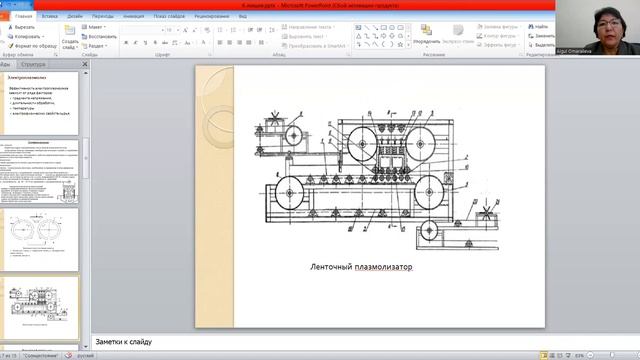Open Заливка фигуры shape fill
The image size is (640, 360).
click(499, 27)
